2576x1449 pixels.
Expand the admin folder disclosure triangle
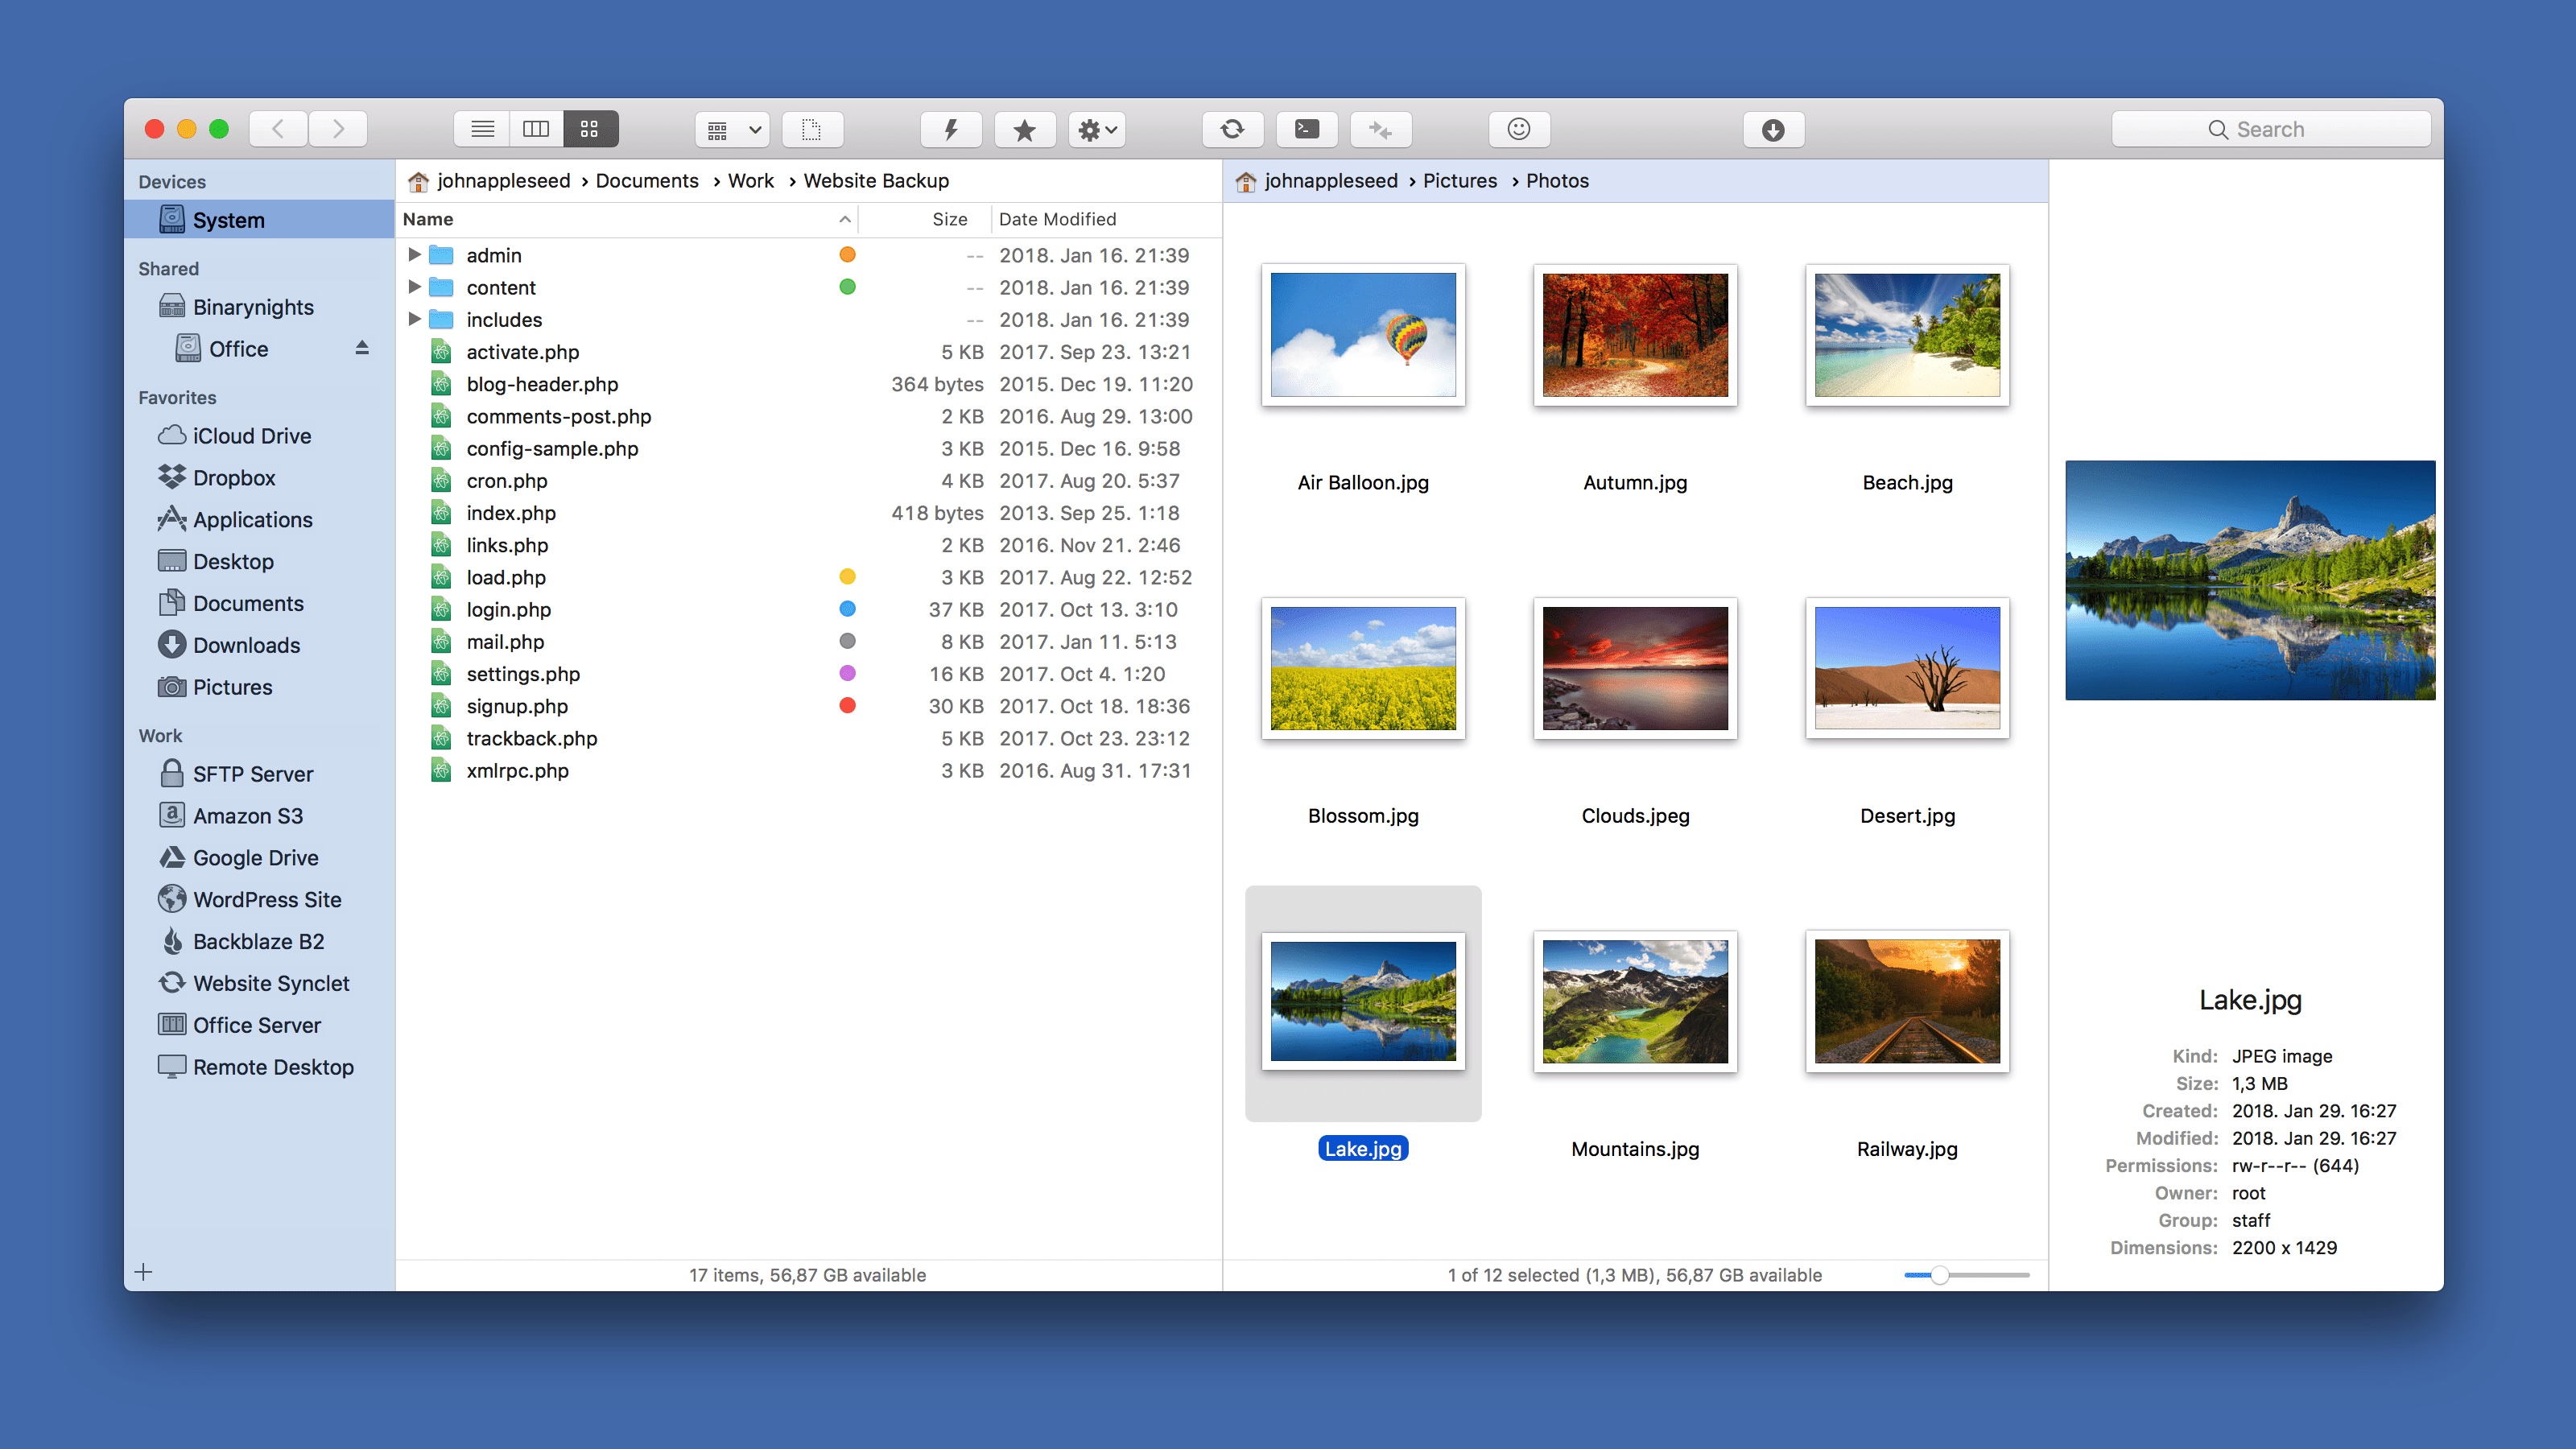414,255
